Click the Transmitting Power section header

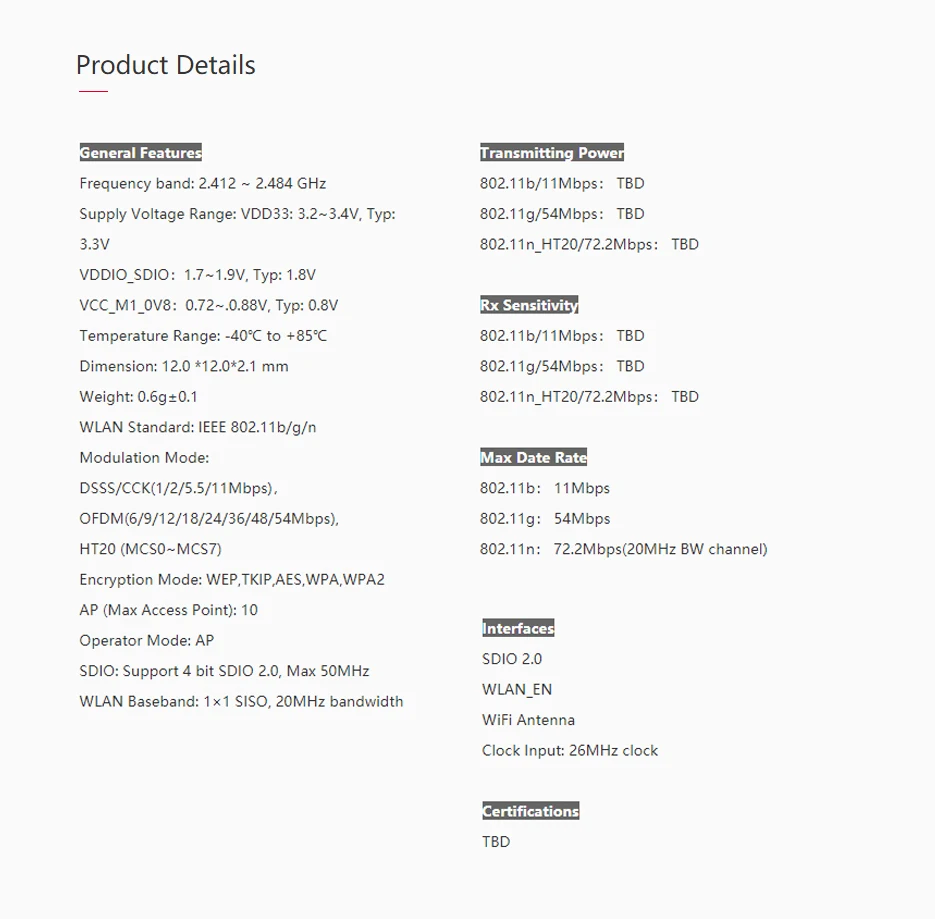click(x=552, y=153)
